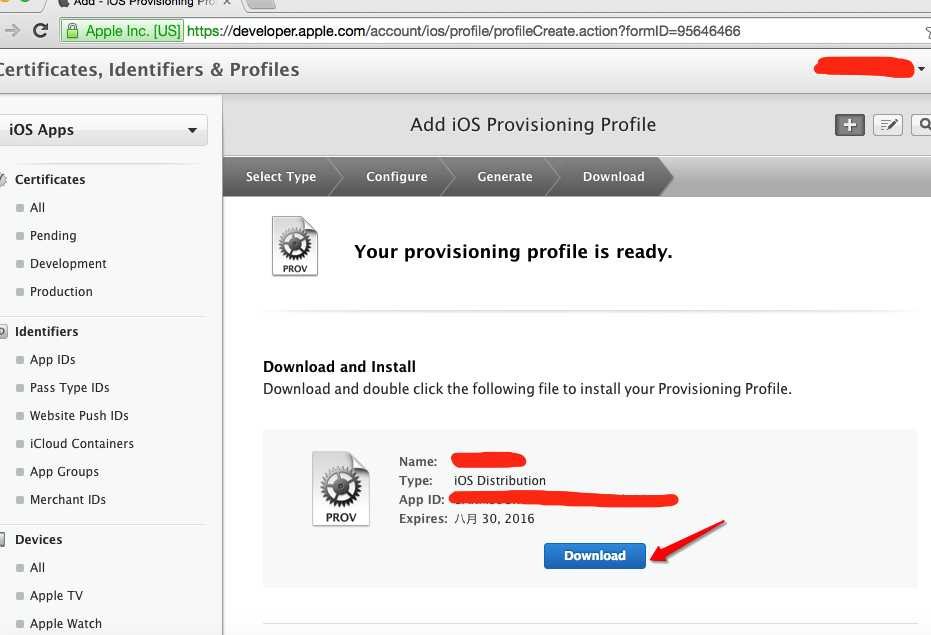
Task: Click the Select Type step
Action: pyautogui.click(x=281, y=177)
